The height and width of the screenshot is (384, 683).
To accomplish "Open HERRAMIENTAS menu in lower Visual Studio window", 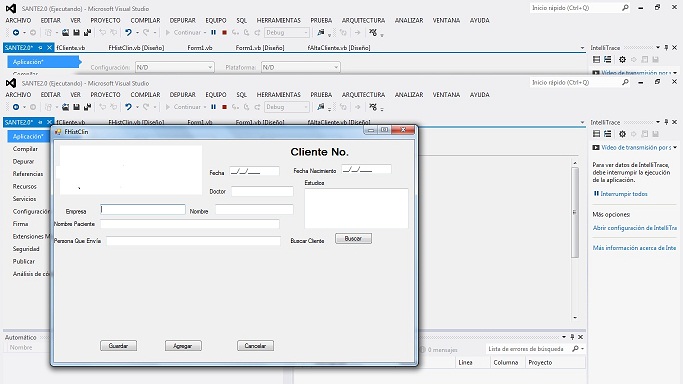I will pos(278,94).
